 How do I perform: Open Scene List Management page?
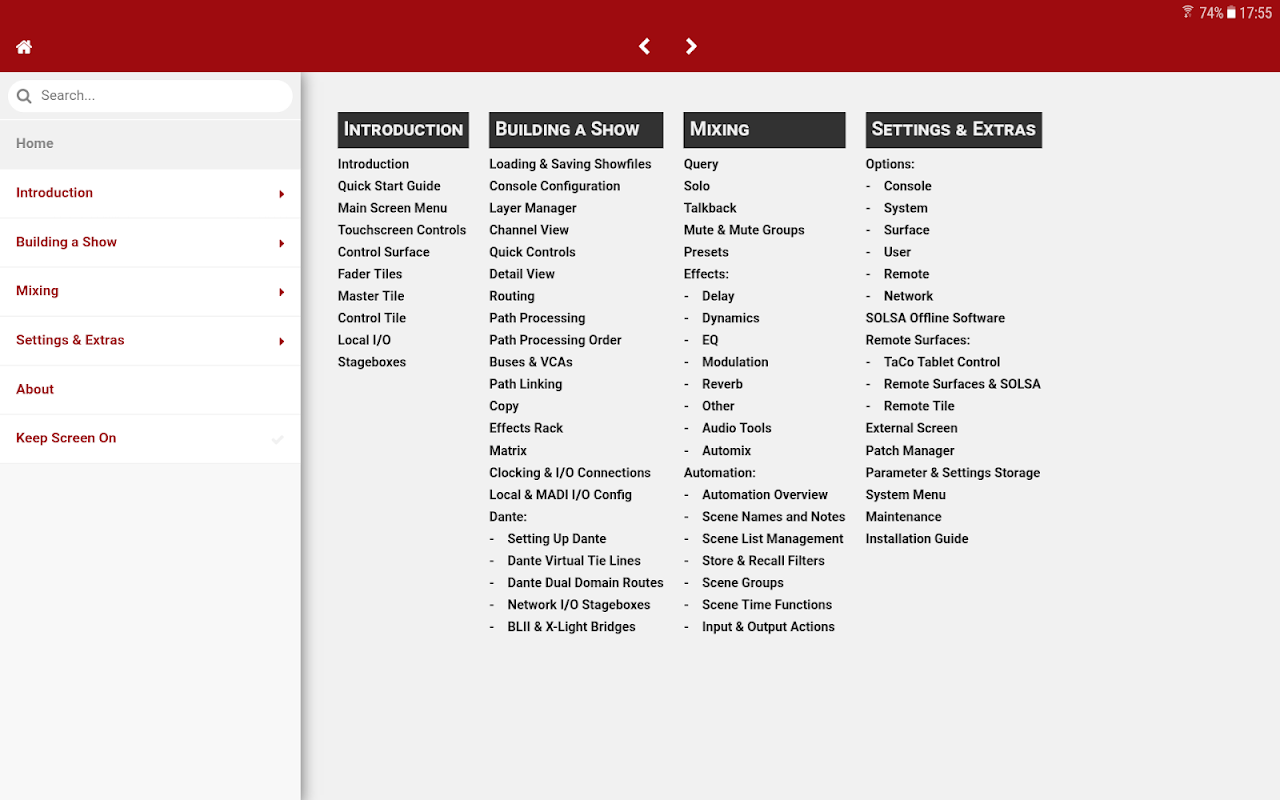point(773,539)
